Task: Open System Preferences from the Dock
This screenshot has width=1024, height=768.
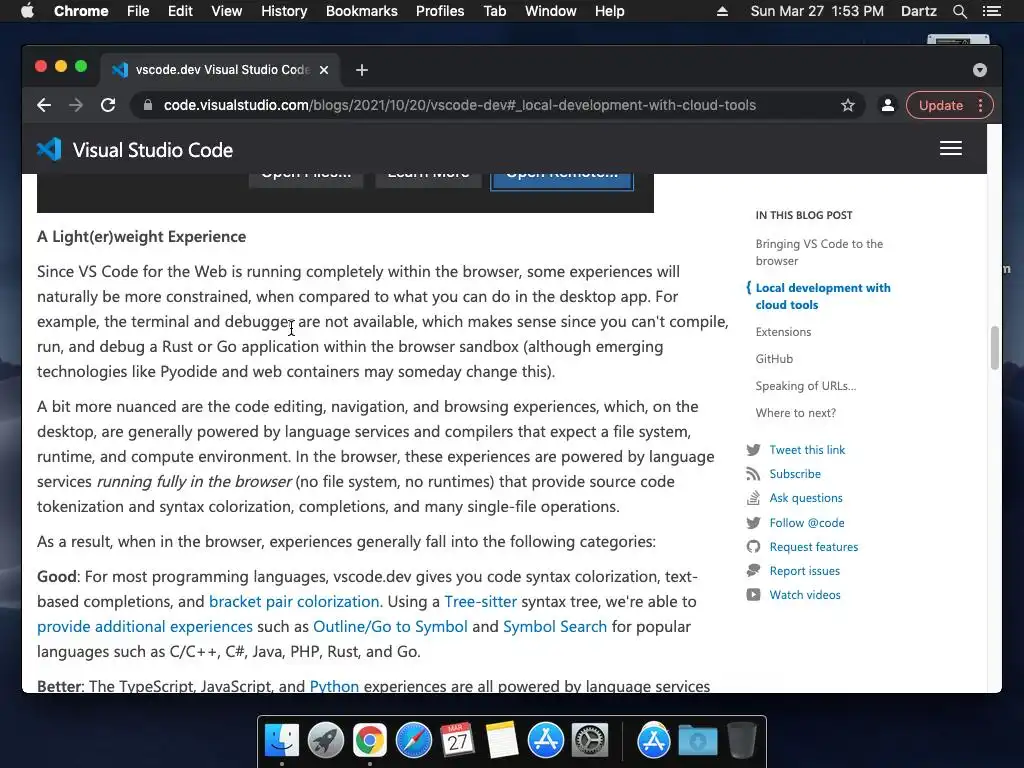Action: [590, 740]
